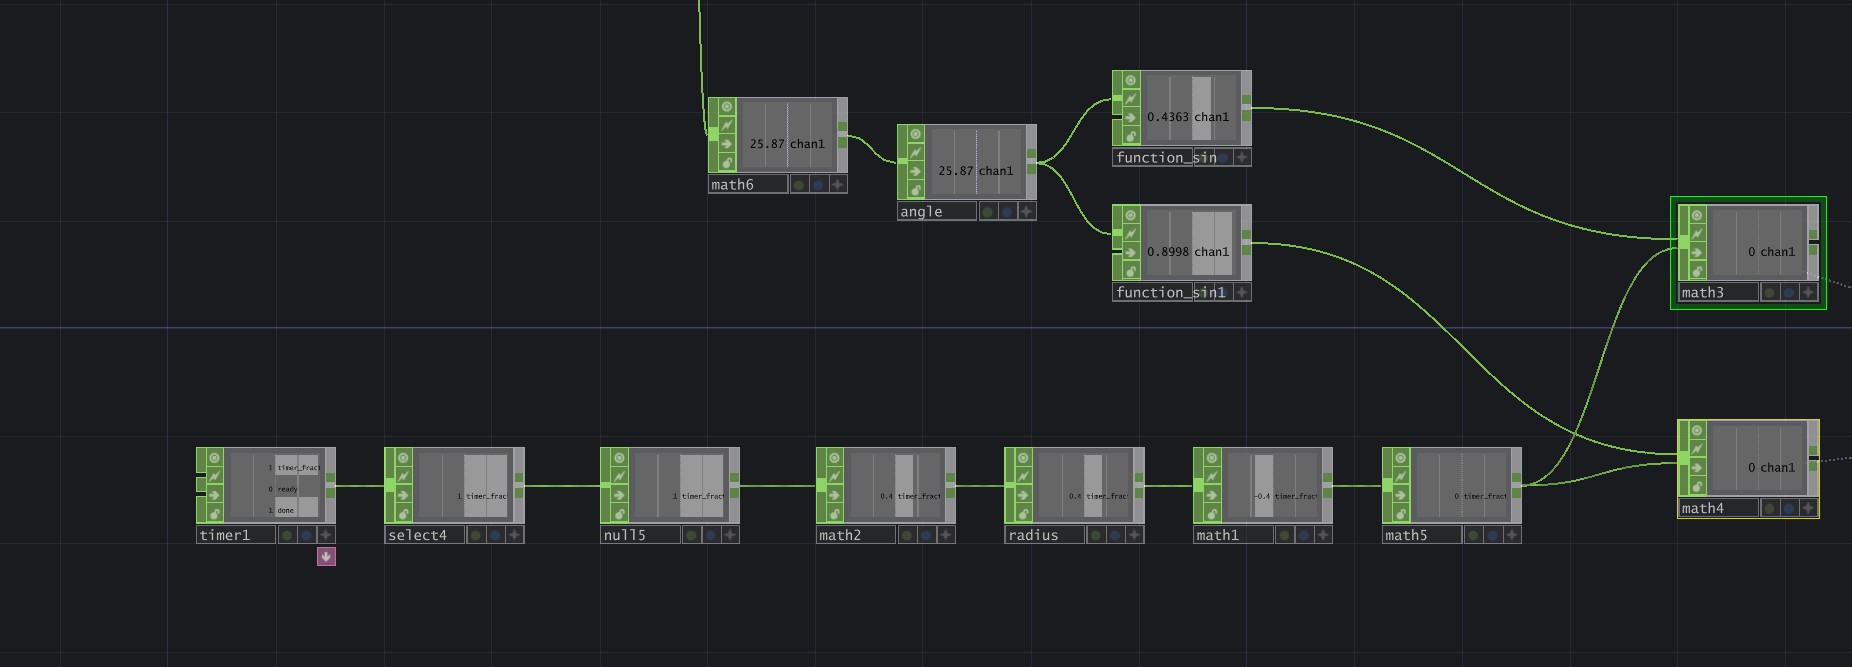Expand the pink docked operators arrow under timer1
The image size is (1852, 667).
point(326,556)
